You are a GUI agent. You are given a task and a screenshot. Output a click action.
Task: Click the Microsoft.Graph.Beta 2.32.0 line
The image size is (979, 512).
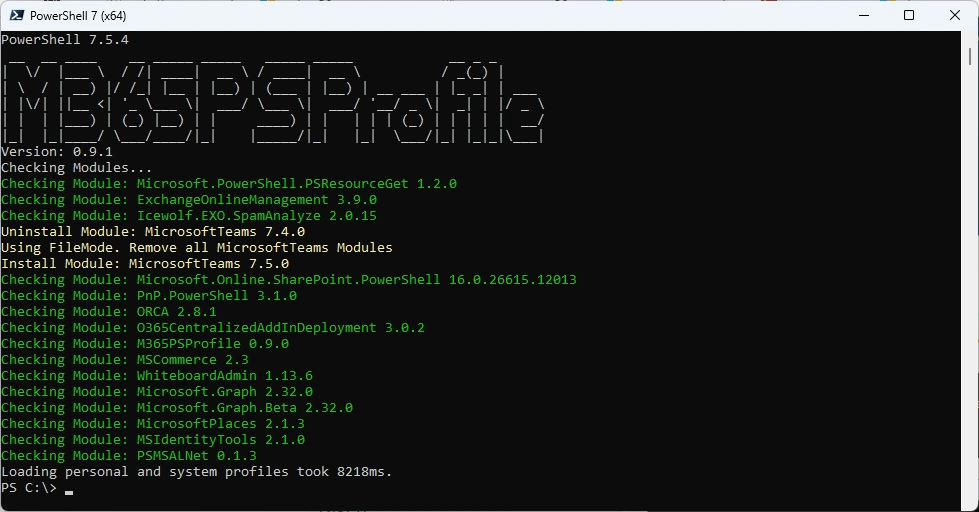177,408
